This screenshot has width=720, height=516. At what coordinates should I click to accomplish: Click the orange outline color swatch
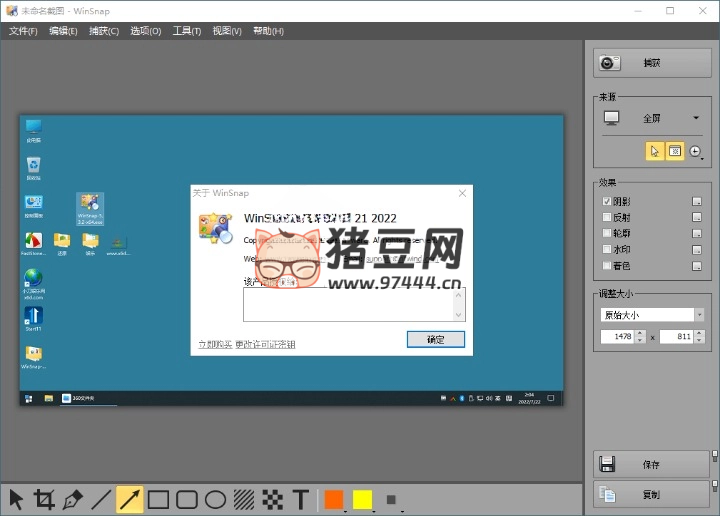click(334, 499)
